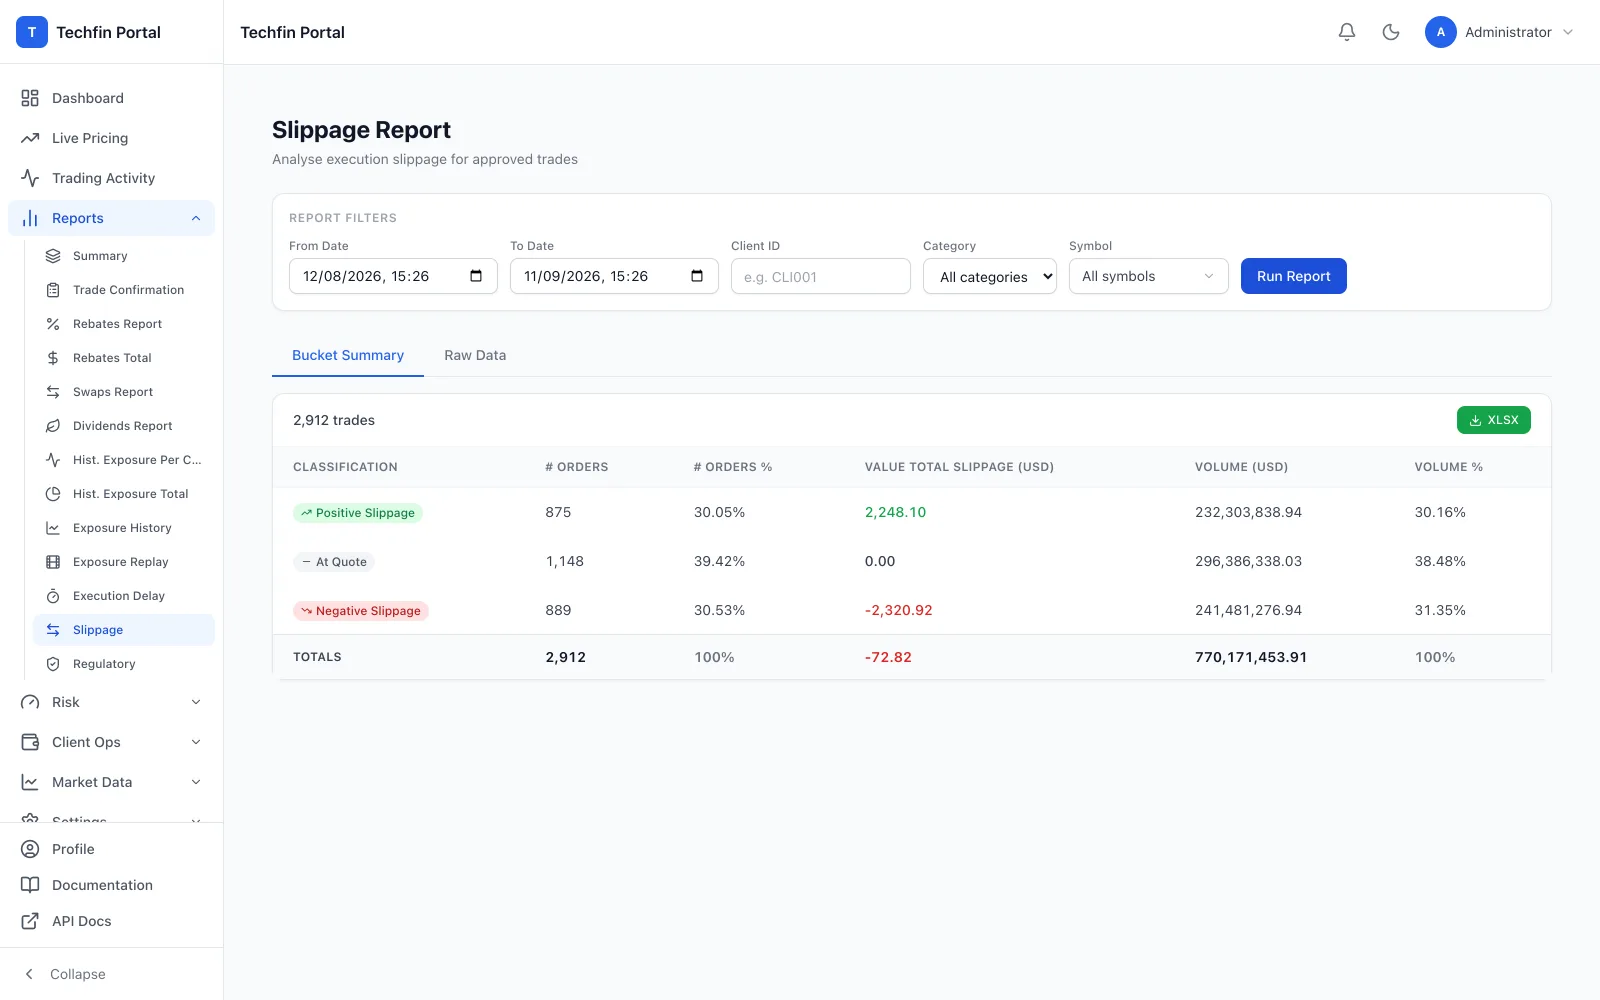1600x1000 pixels.
Task: Open Hist. Exposure Total report
Action: (x=124, y=494)
